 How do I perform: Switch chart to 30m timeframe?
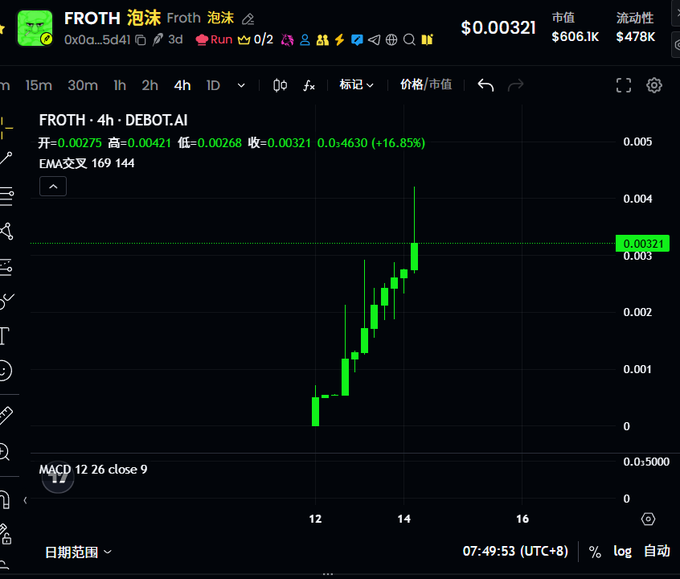[82, 85]
